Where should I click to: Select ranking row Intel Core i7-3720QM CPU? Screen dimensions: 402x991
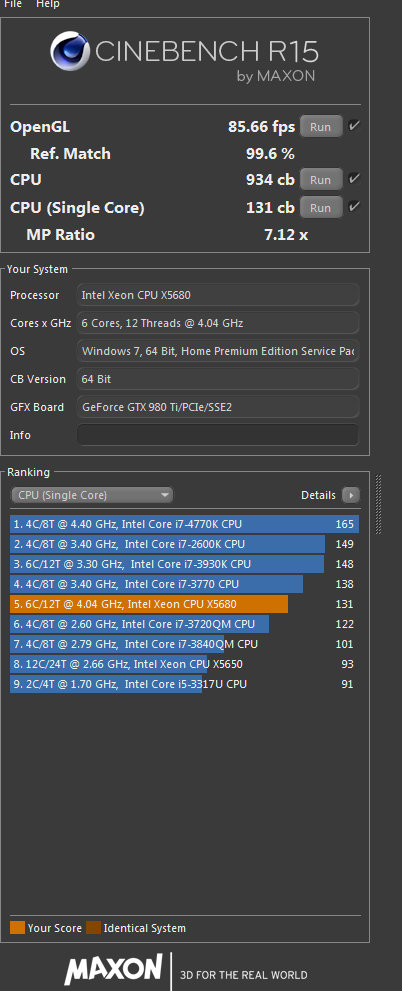[x=185, y=624]
